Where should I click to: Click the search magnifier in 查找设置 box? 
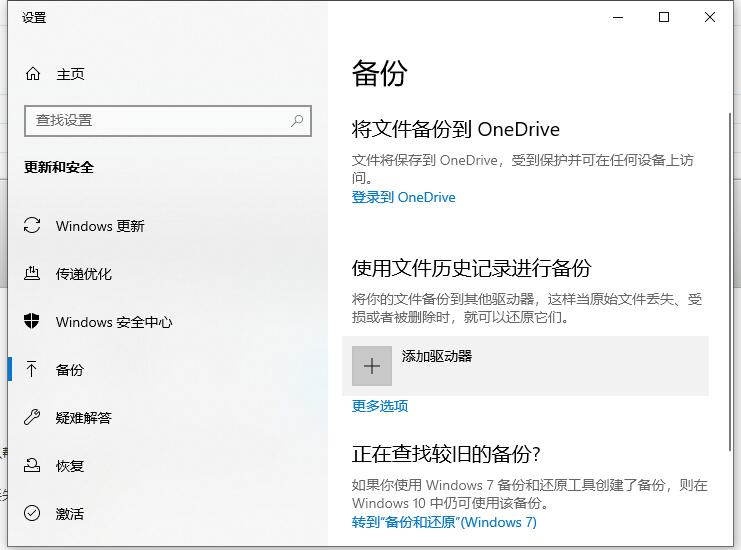click(x=297, y=120)
